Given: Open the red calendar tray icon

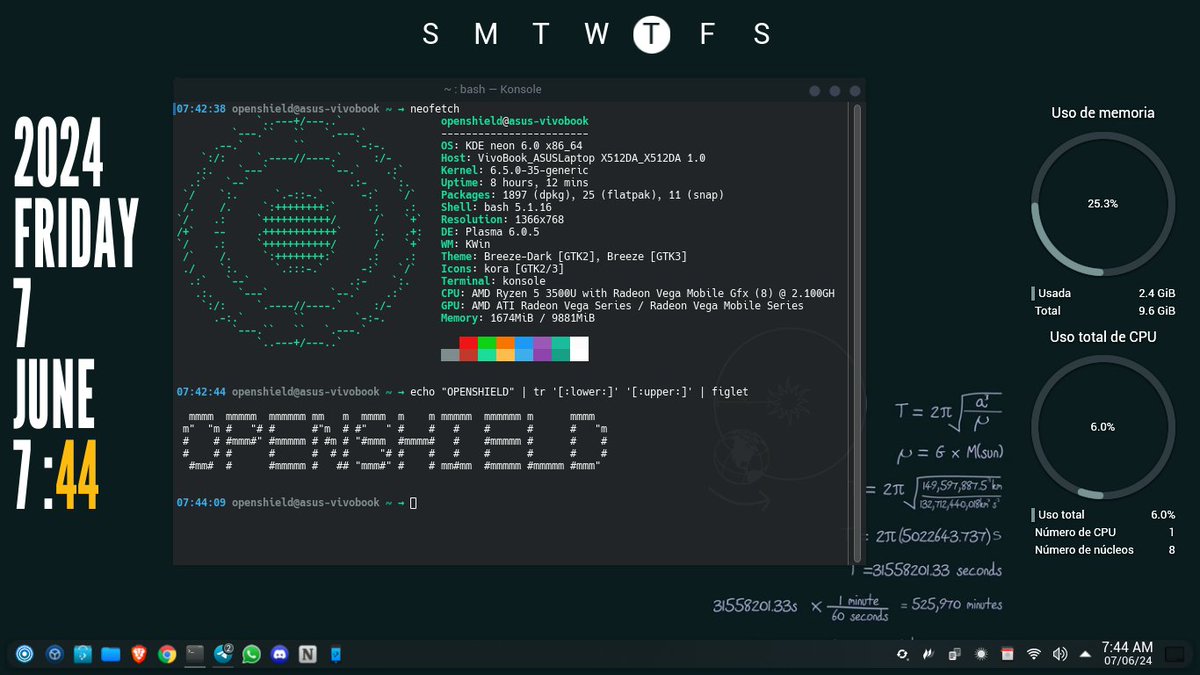Looking at the screenshot, I should (x=1007, y=655).
